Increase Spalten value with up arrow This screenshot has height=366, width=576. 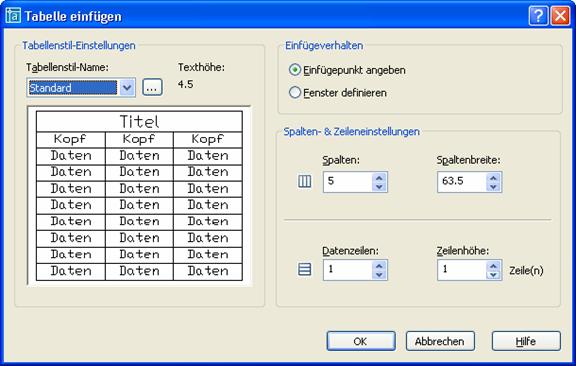(x=379, y=177)
